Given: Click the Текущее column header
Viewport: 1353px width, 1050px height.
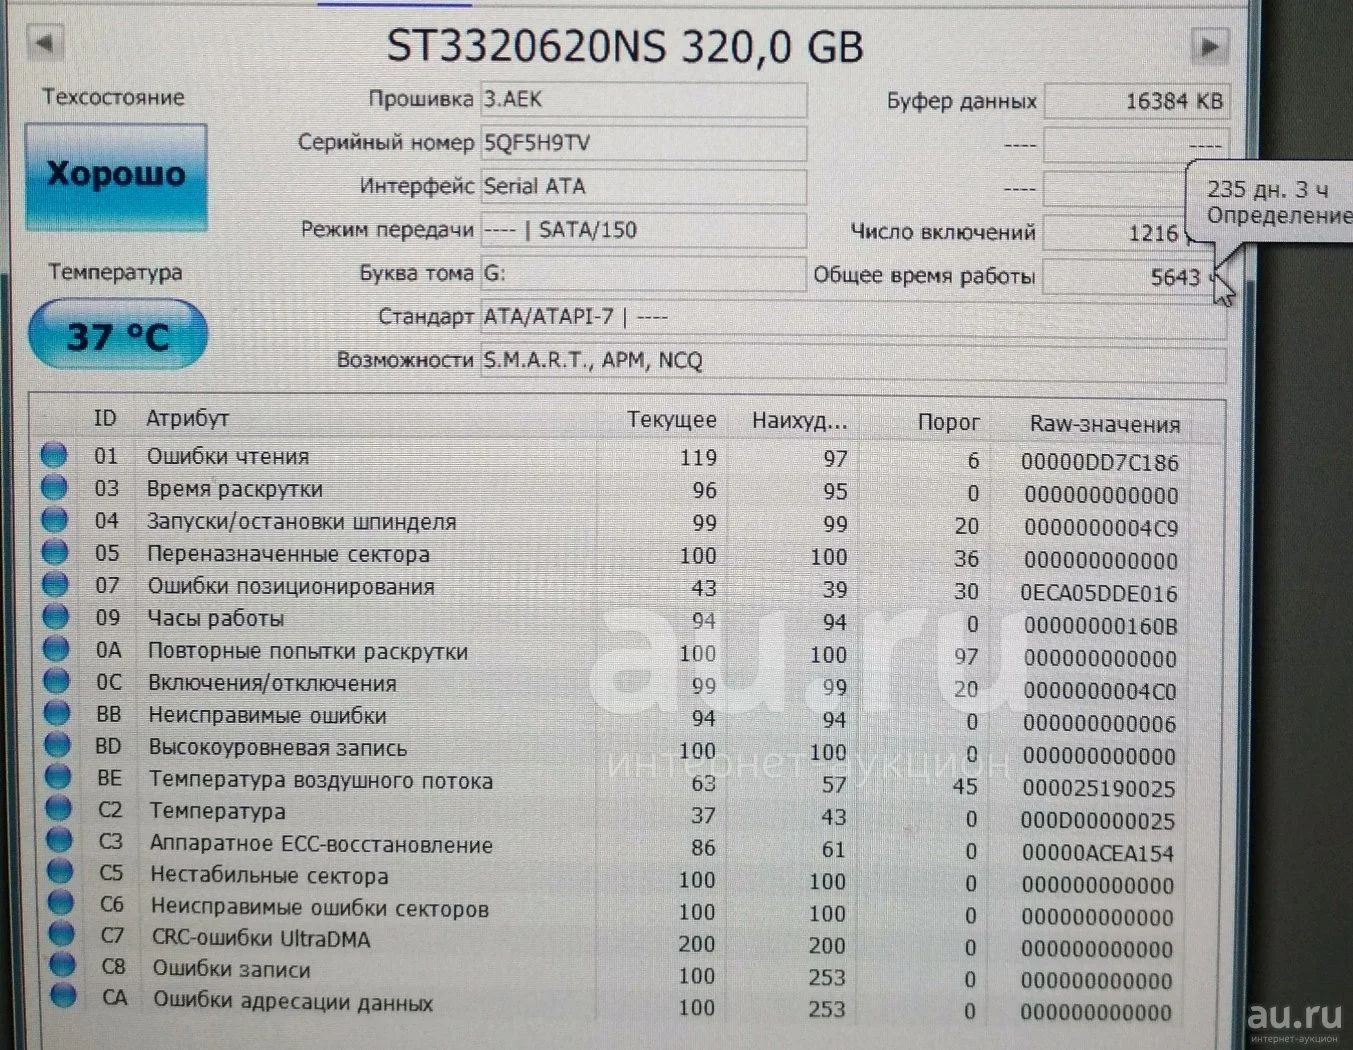Looking at the screenshot, I should (671, 420).
